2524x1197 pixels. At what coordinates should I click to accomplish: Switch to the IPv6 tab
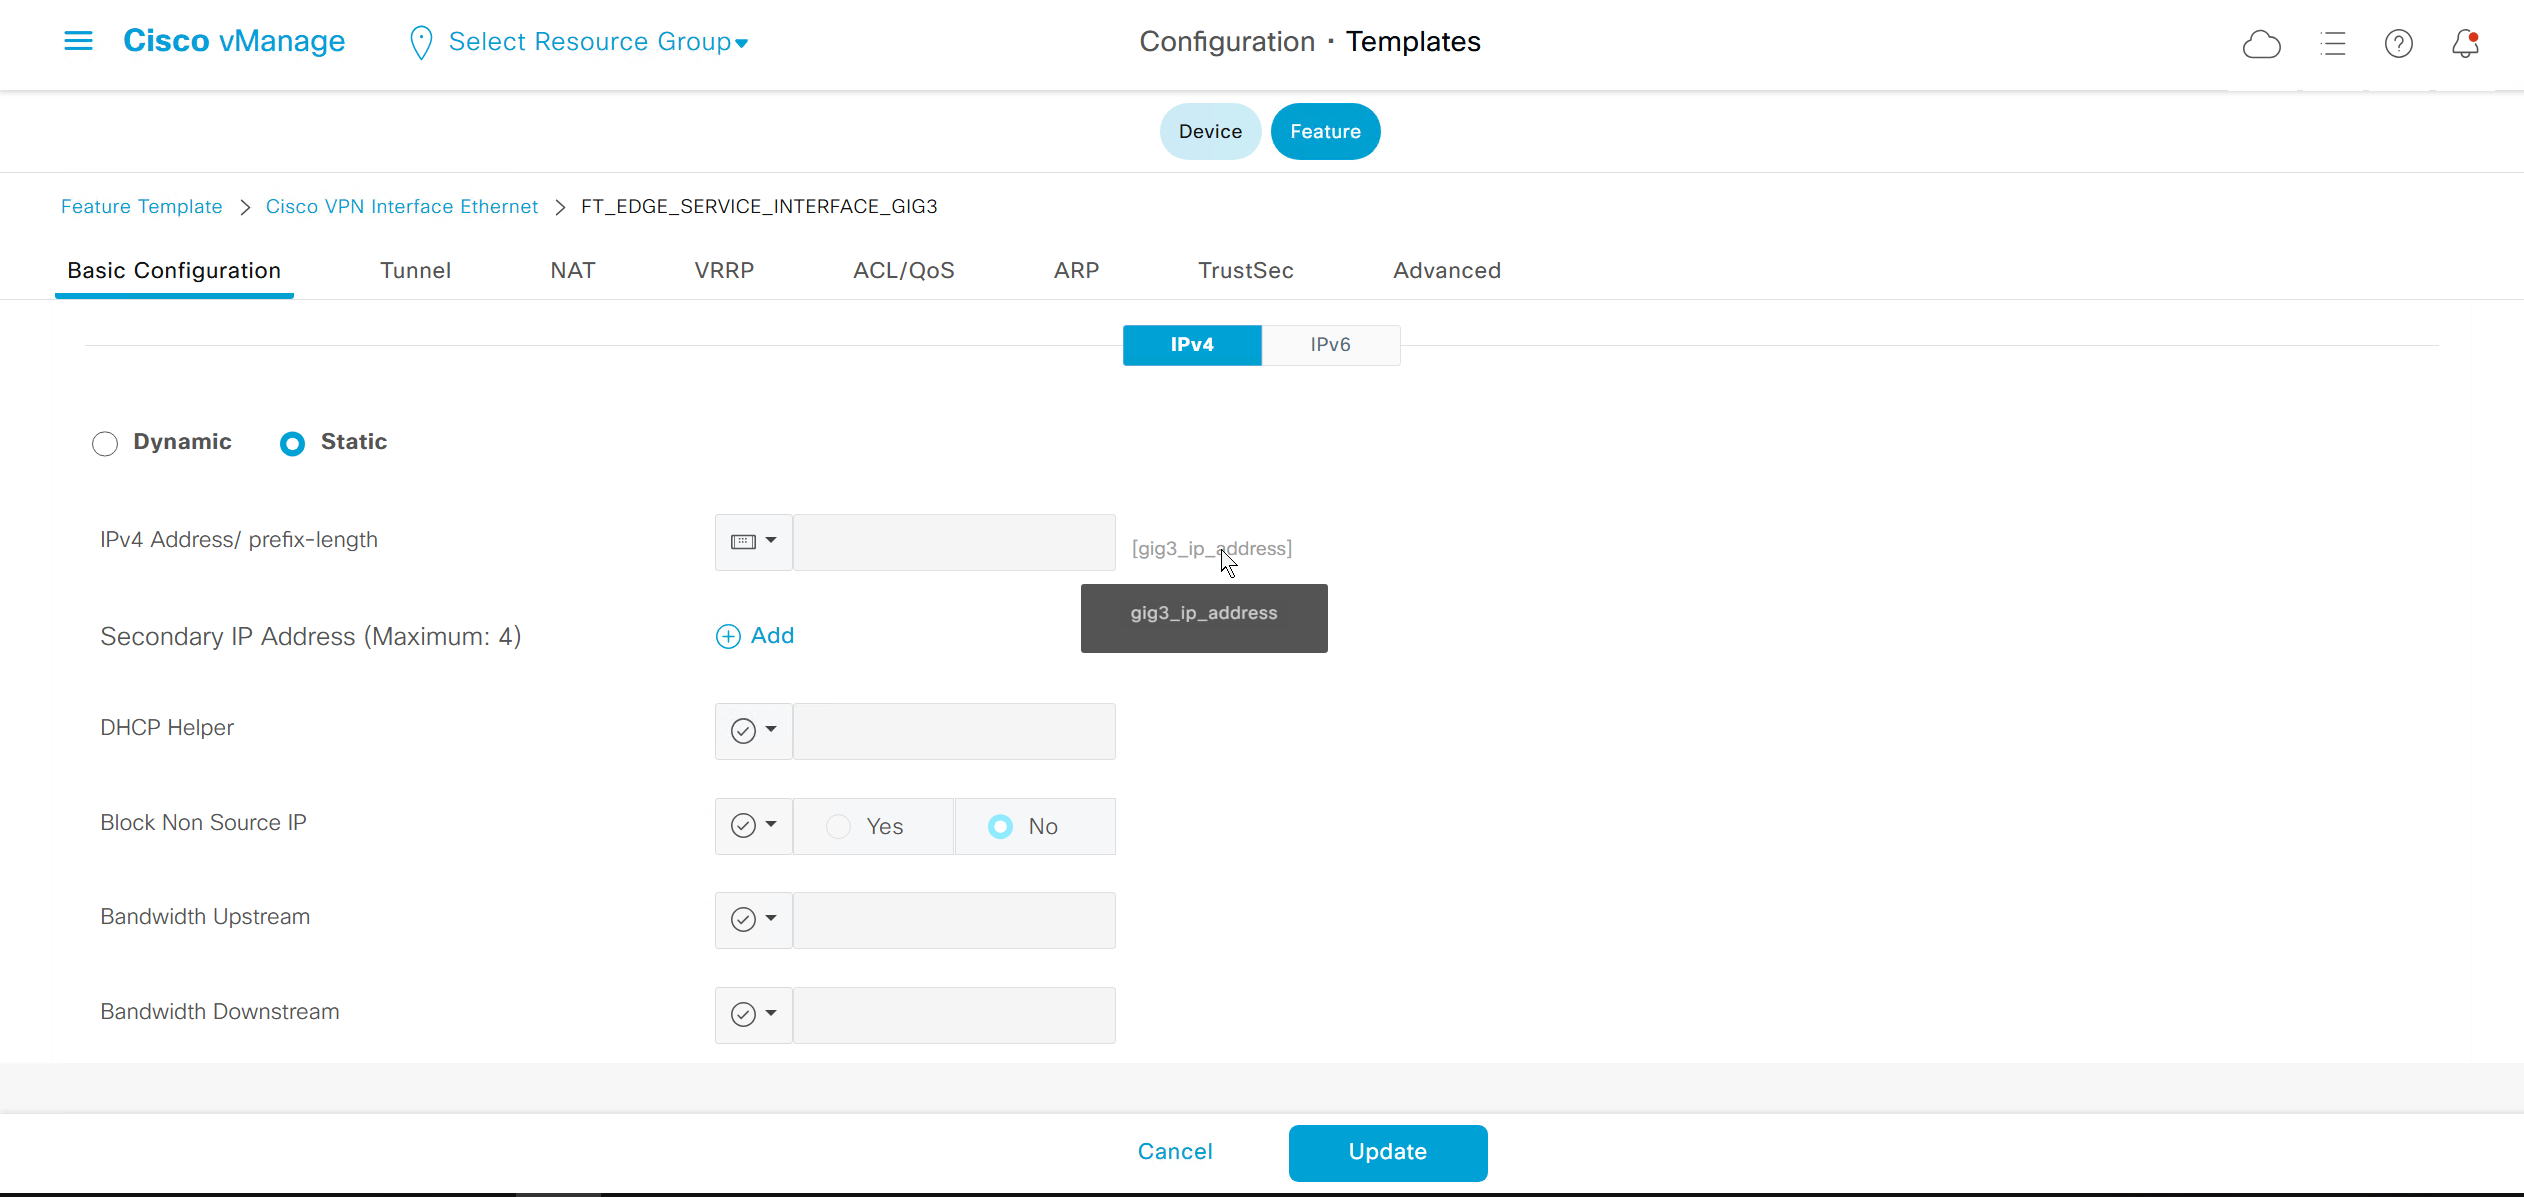[1330, 345]
